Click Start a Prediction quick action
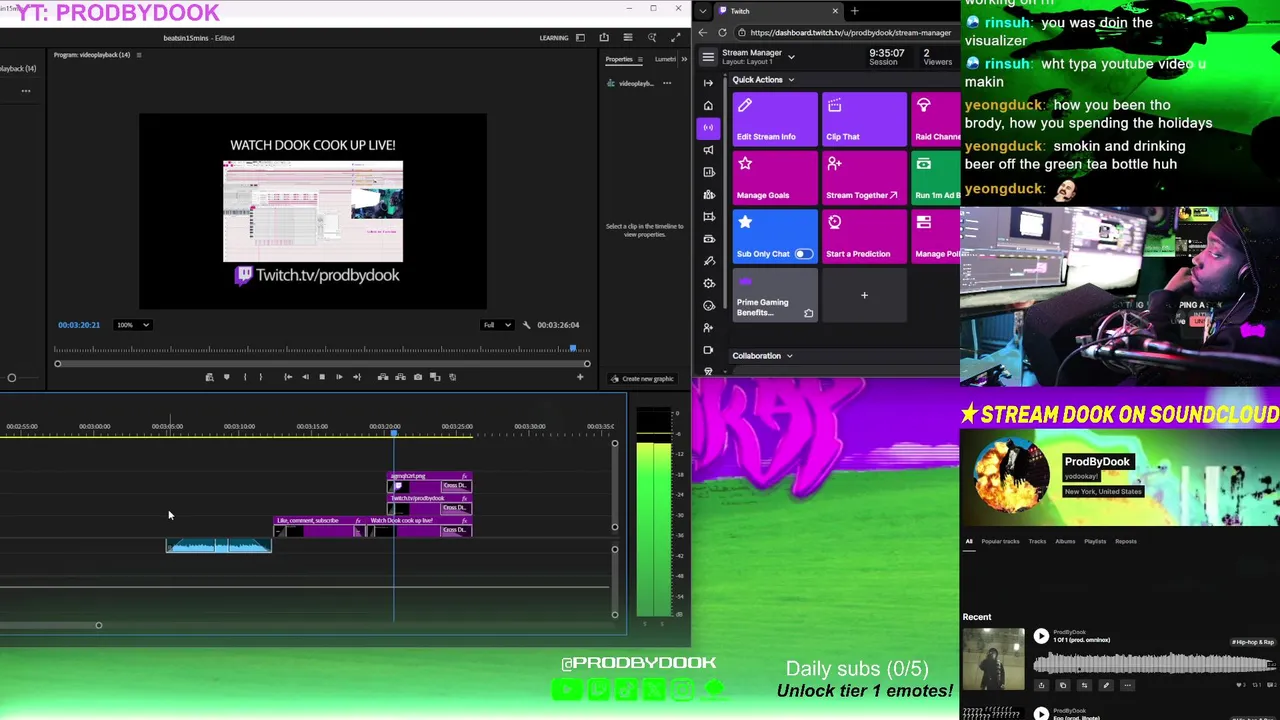This screenshot has height=720, width=1280. (864, 236)
